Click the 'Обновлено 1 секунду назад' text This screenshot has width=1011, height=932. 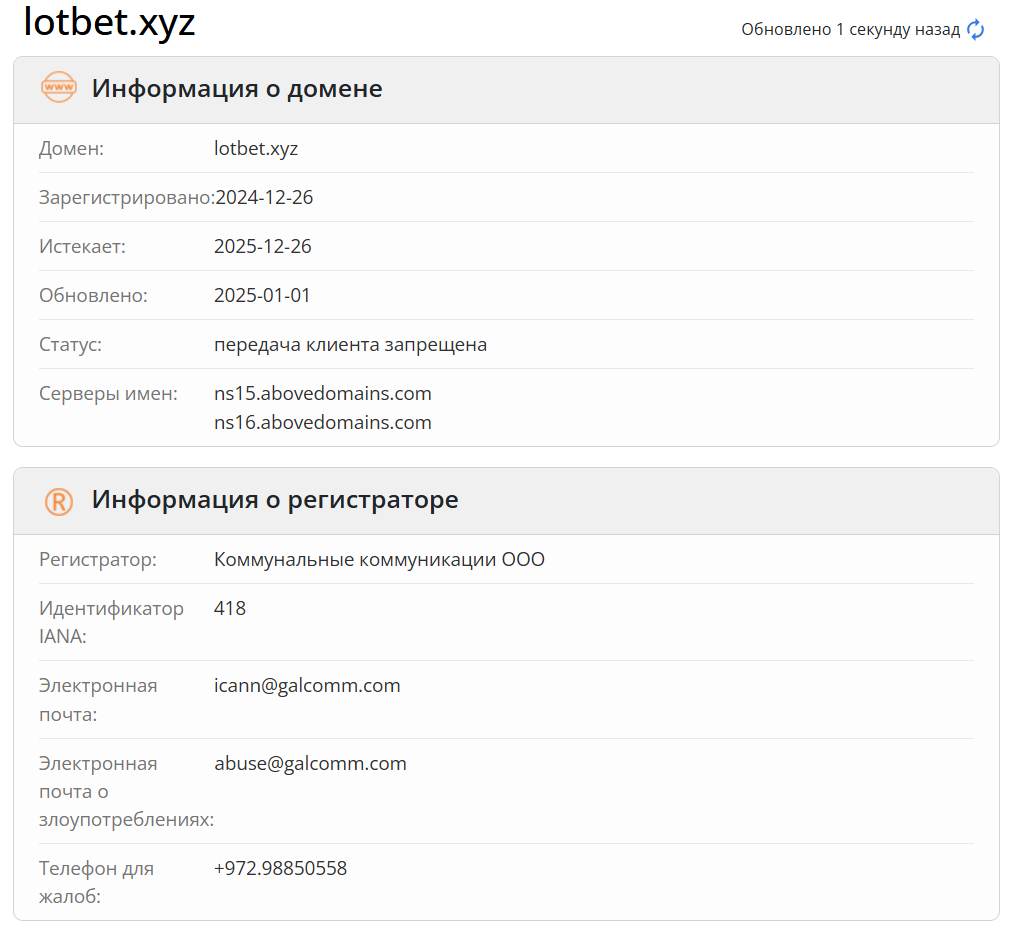click(850, 30)
